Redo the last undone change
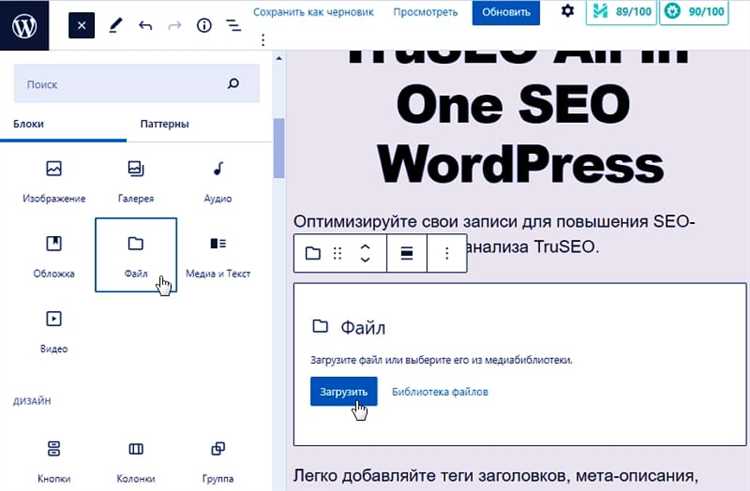Screen dimensions: 750x491 [x=175, y=25]
